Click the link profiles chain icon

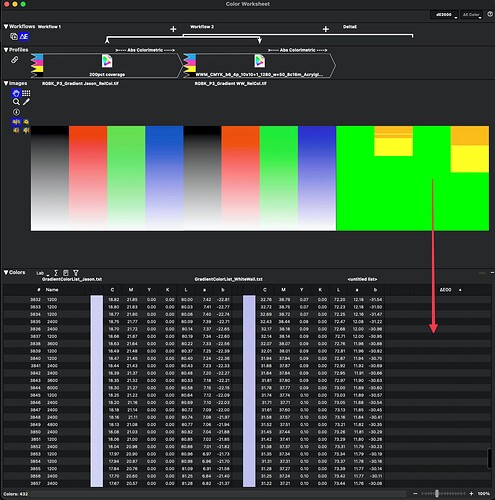coord(14,60)
